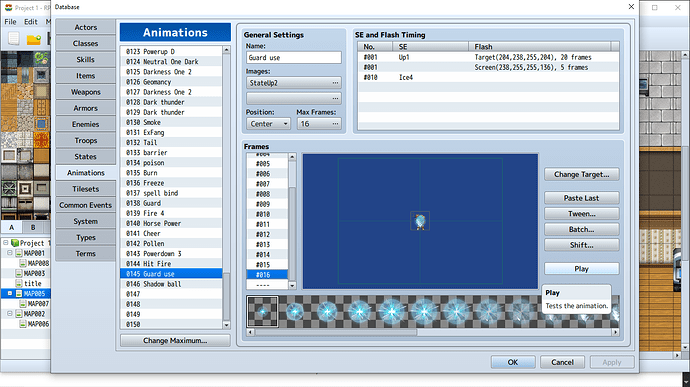Click the new project page icon
This screenshot has height=387, width=690.
[14, 39]
